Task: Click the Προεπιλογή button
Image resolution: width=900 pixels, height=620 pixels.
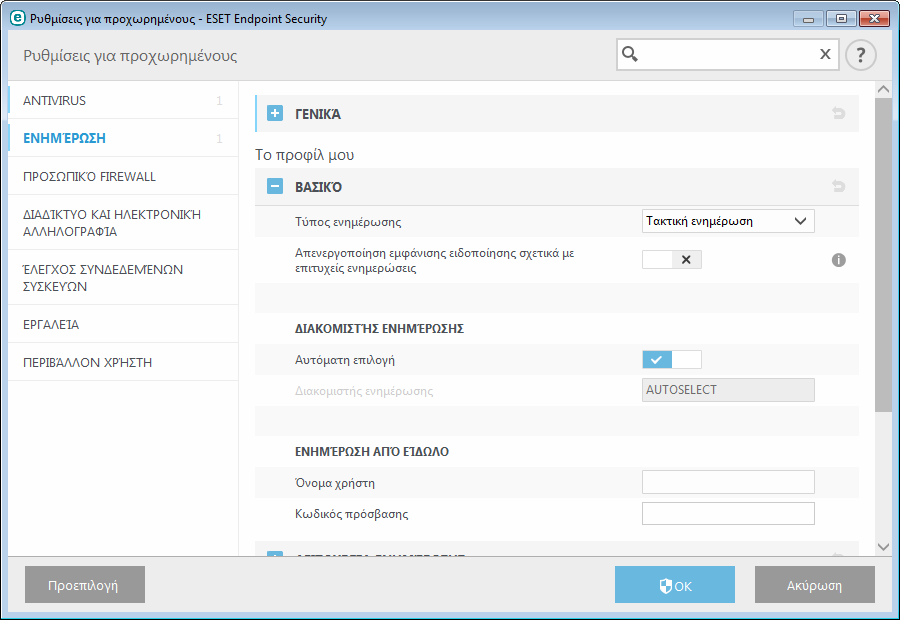Action: click(85, 584)
